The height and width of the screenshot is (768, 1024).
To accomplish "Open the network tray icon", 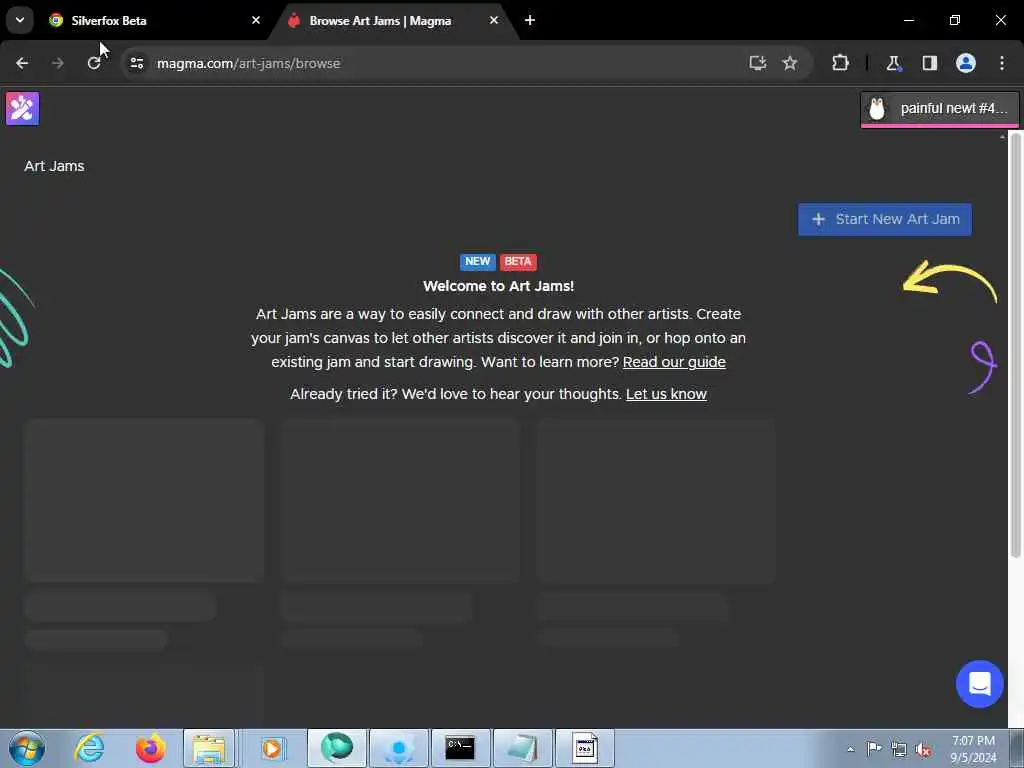I will click(x=899, y=750).
